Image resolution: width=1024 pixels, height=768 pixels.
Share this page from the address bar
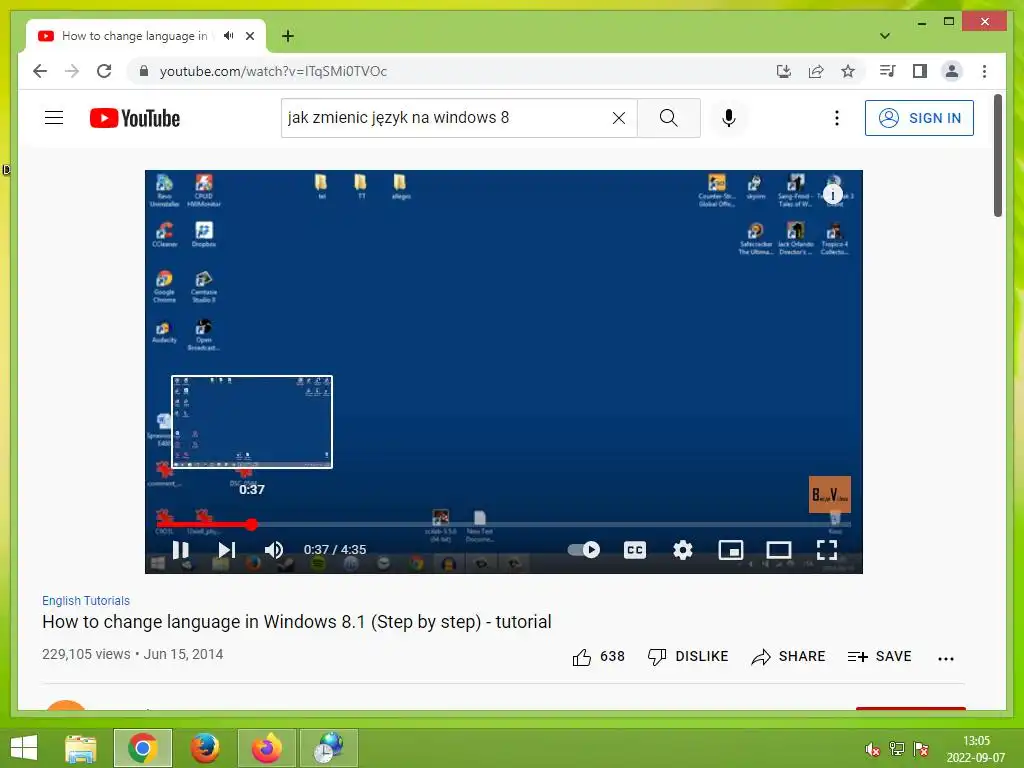(x=816, y=71)
